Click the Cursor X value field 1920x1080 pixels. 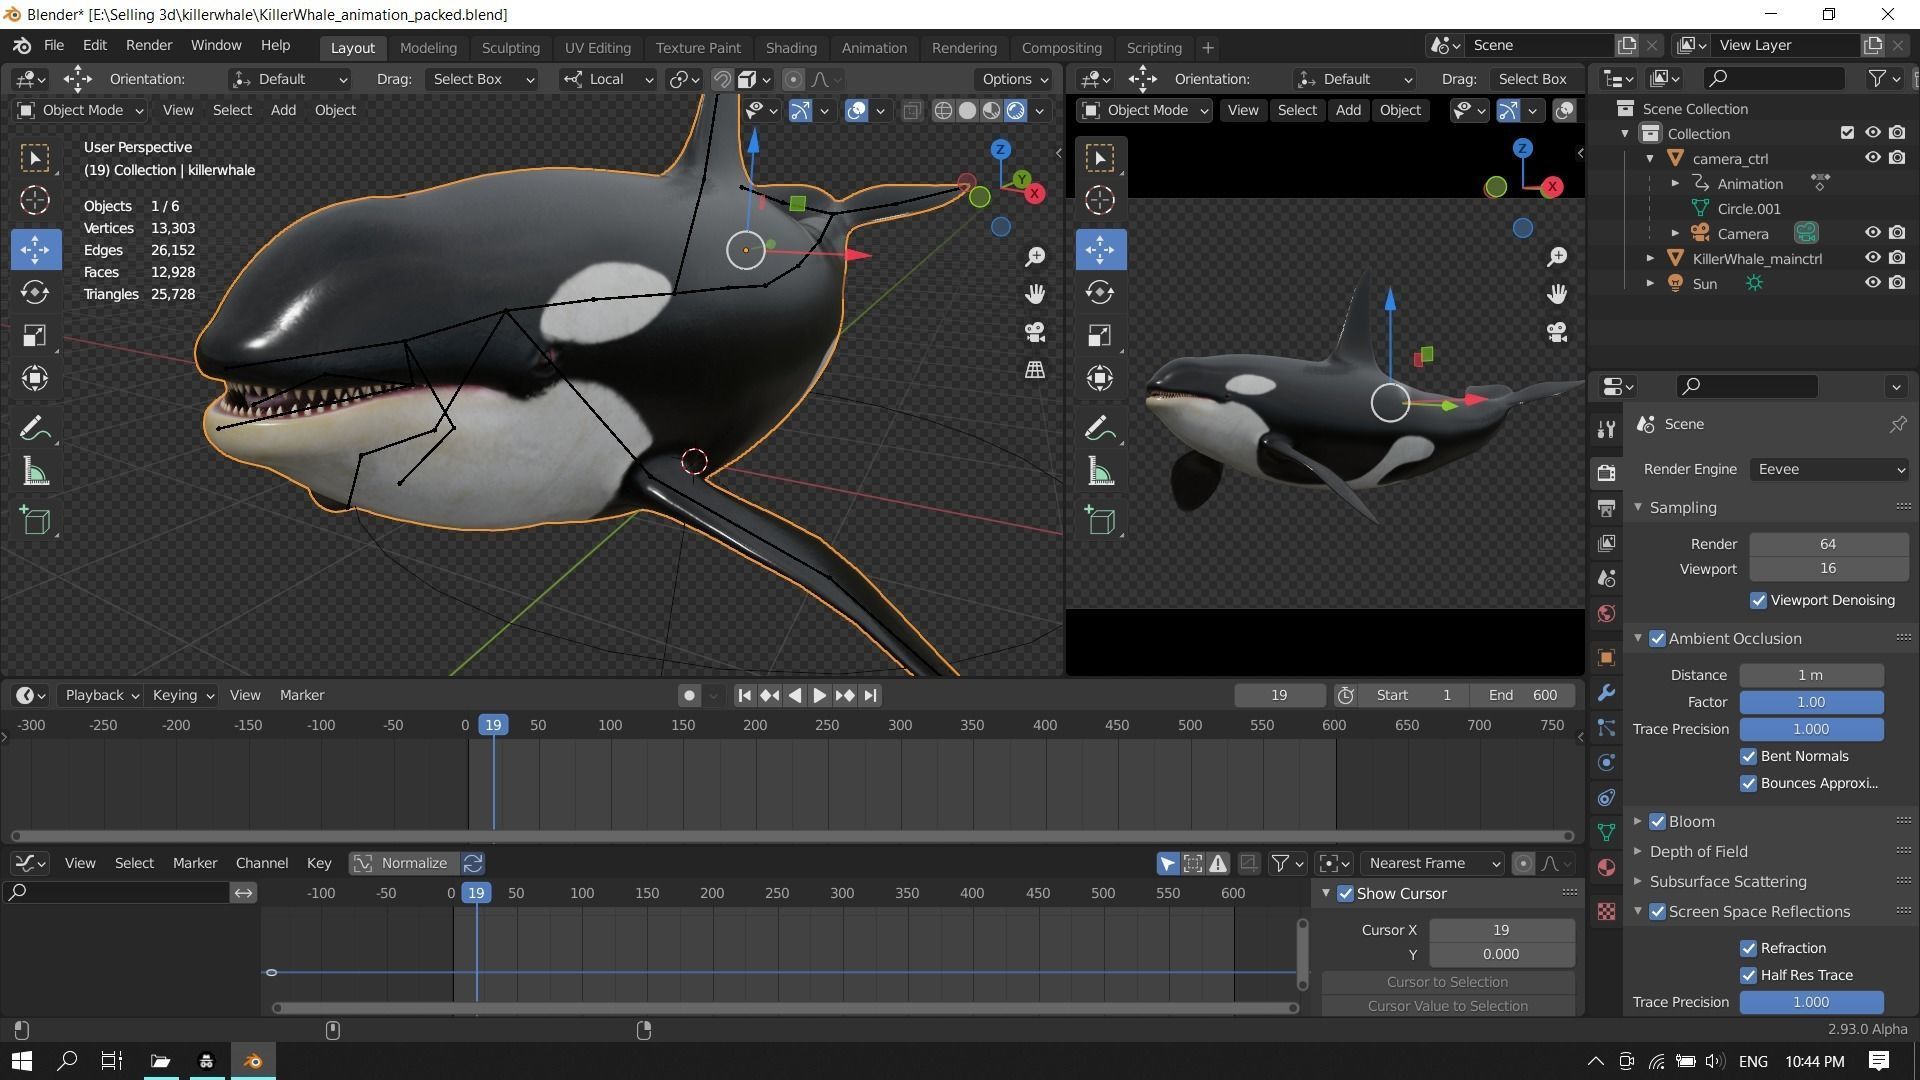[1501, 931]
